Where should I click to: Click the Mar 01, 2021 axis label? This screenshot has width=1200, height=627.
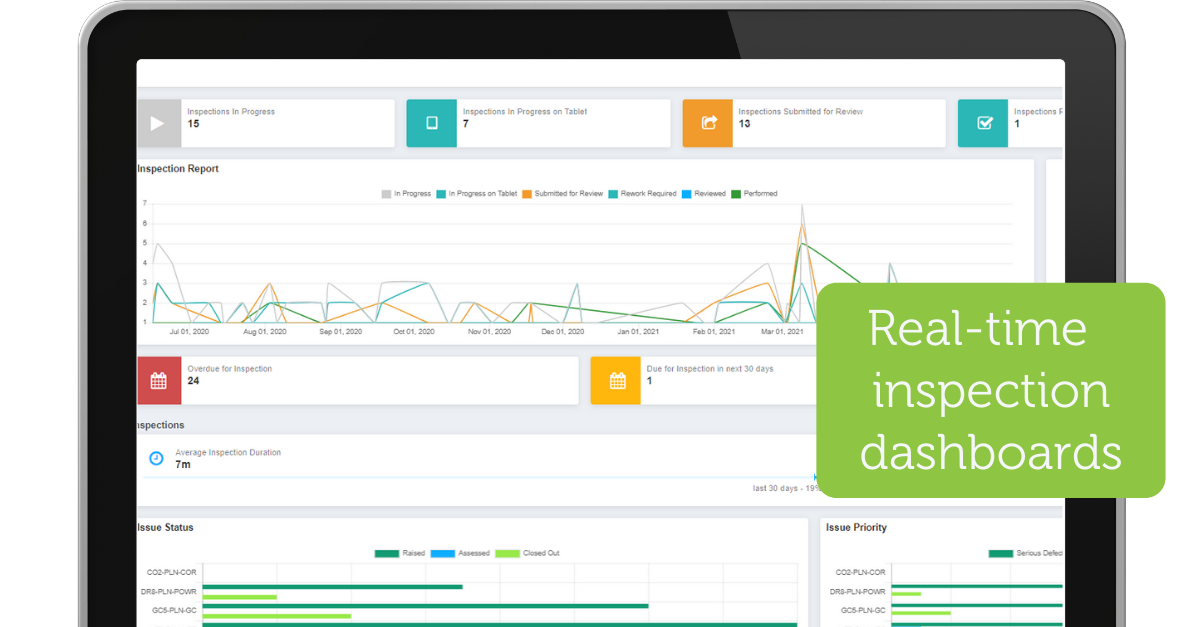[782, 331]
